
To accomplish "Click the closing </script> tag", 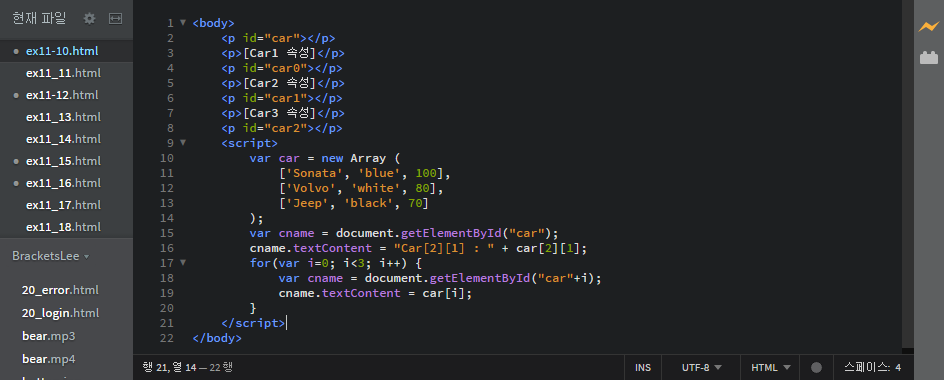I will (253, 323).
